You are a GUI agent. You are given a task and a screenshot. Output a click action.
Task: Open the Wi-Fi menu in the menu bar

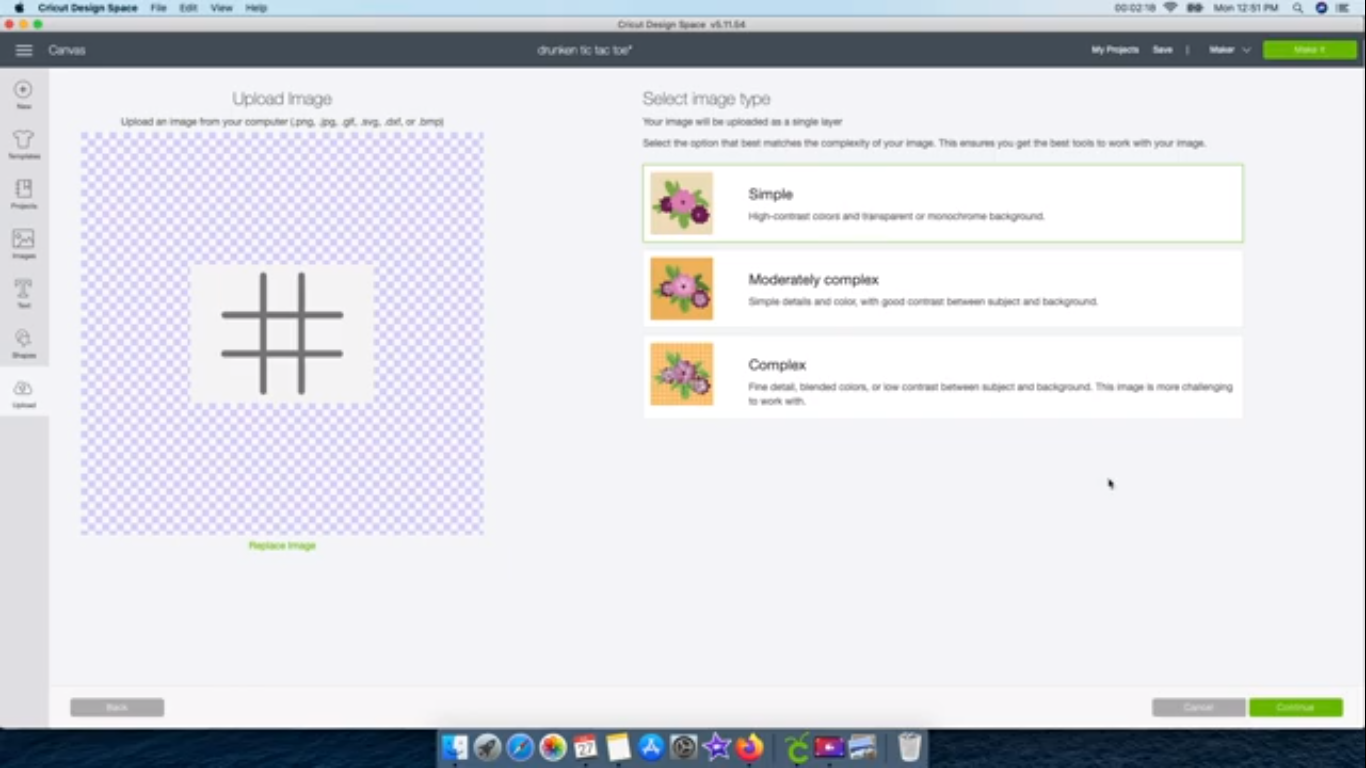coord(1172,7)
